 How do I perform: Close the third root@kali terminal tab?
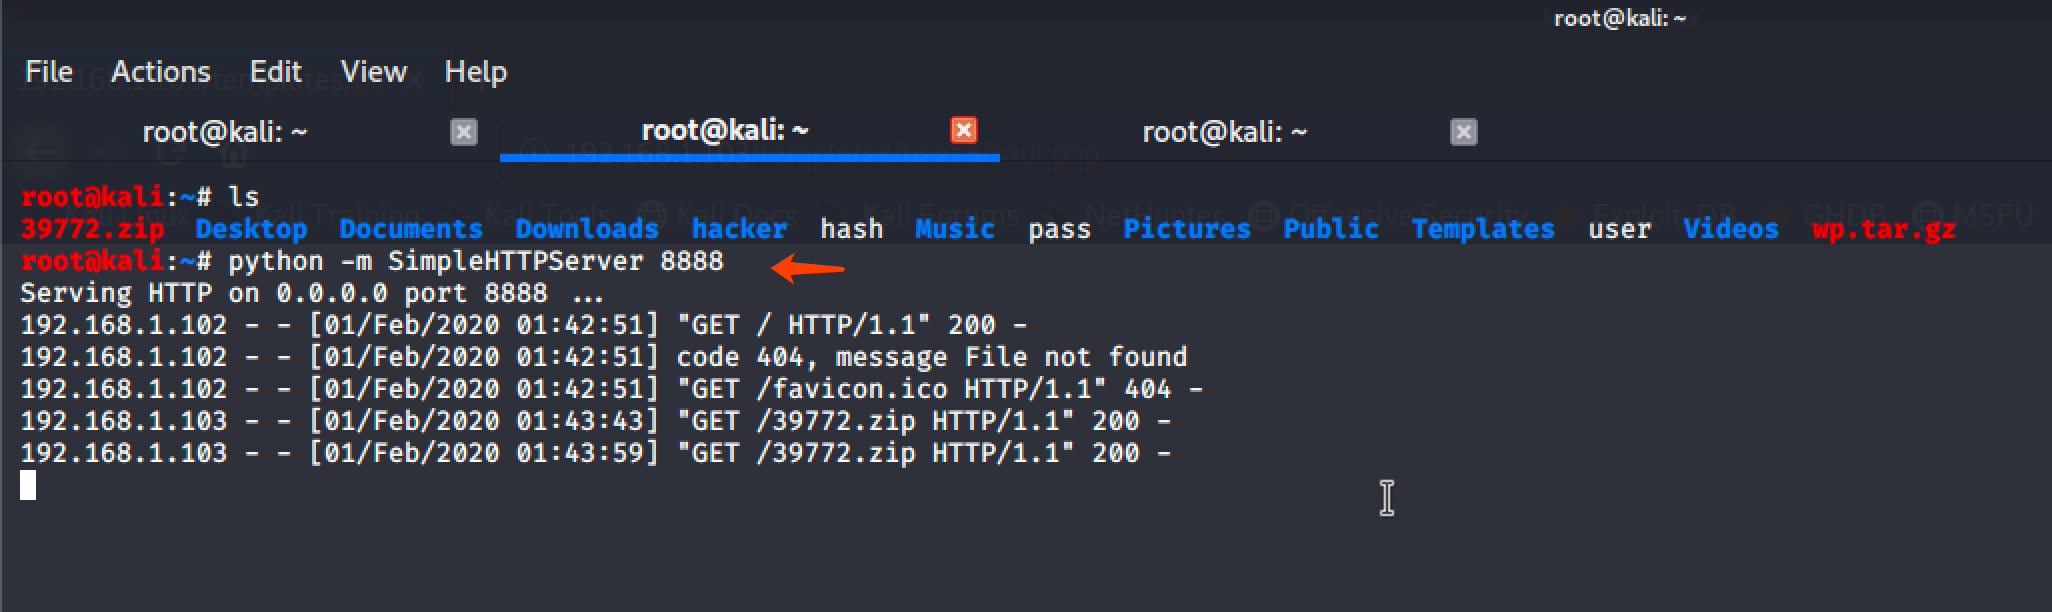(x=1463, y=132)
